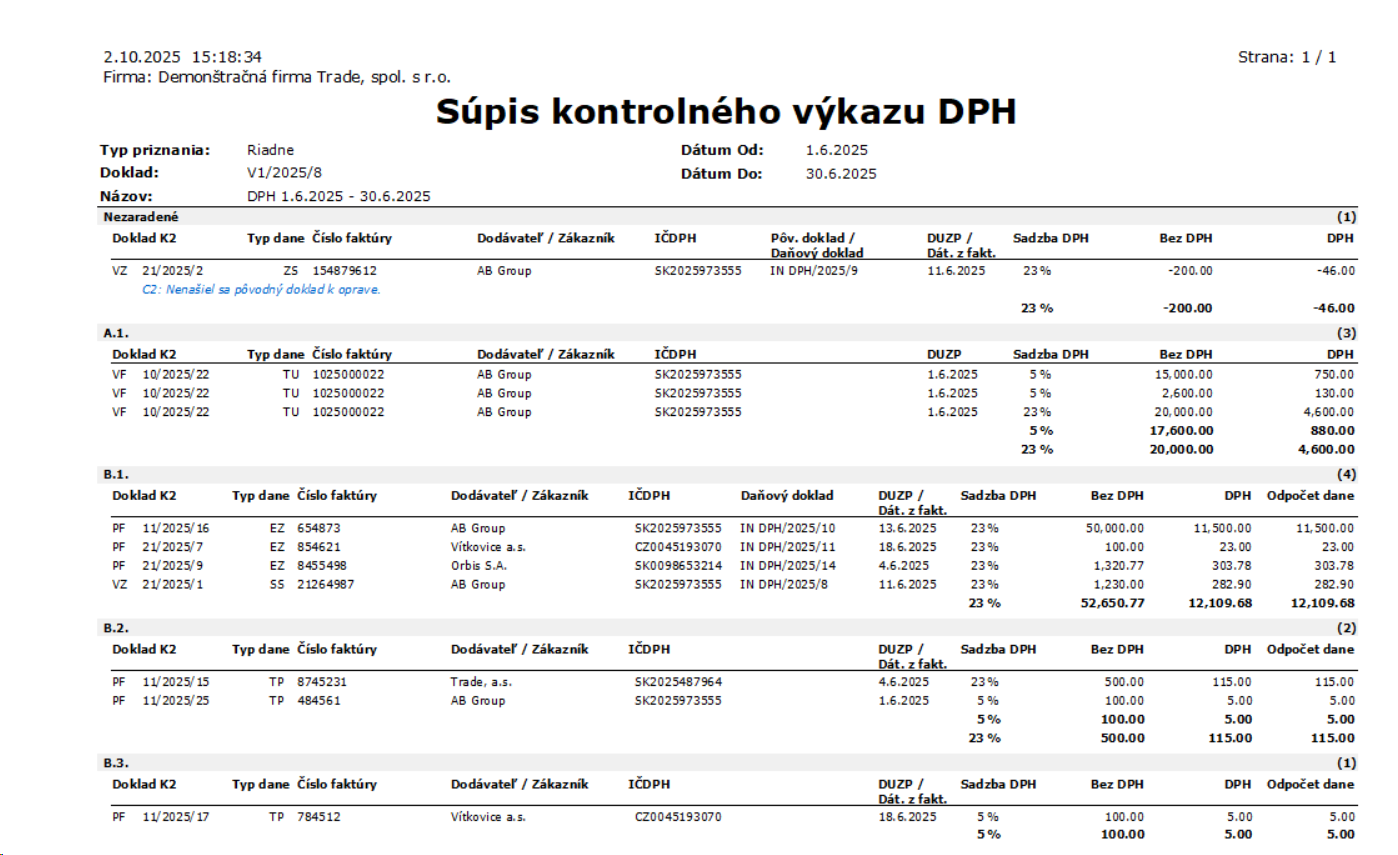
Task: Click the supplier name "Orbis S.A."
Action: click(479, 566)
